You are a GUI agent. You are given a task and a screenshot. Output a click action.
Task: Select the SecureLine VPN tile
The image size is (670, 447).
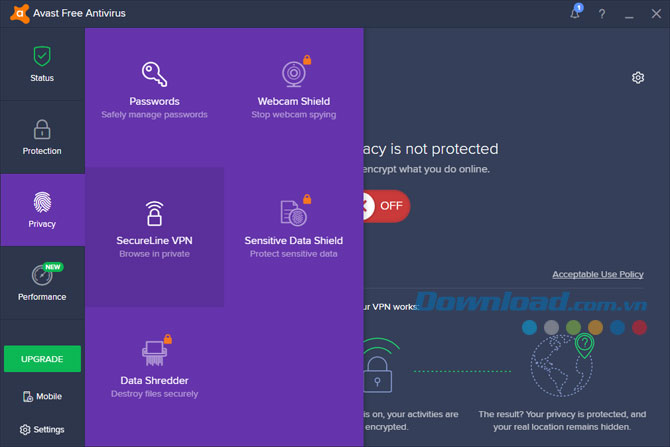[x=154, y=236]
